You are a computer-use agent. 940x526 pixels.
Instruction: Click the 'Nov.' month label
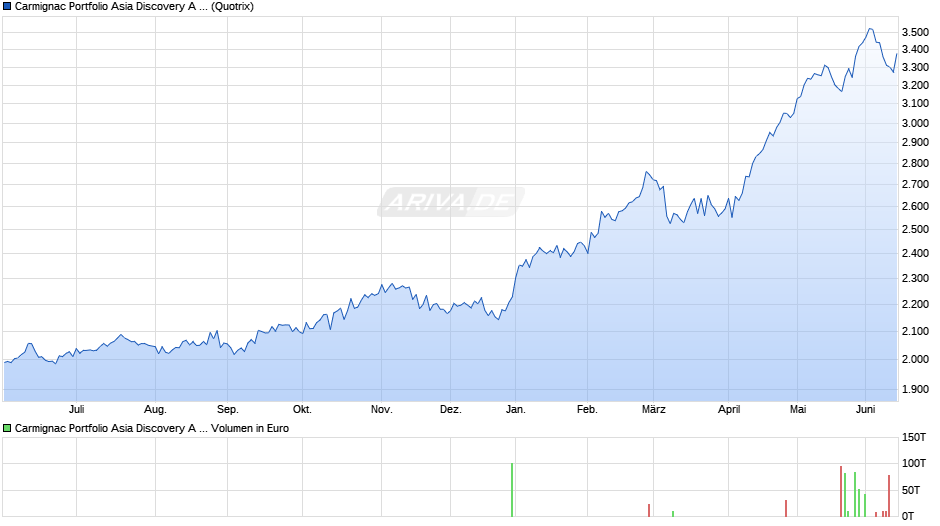click(x=381, y=409)
